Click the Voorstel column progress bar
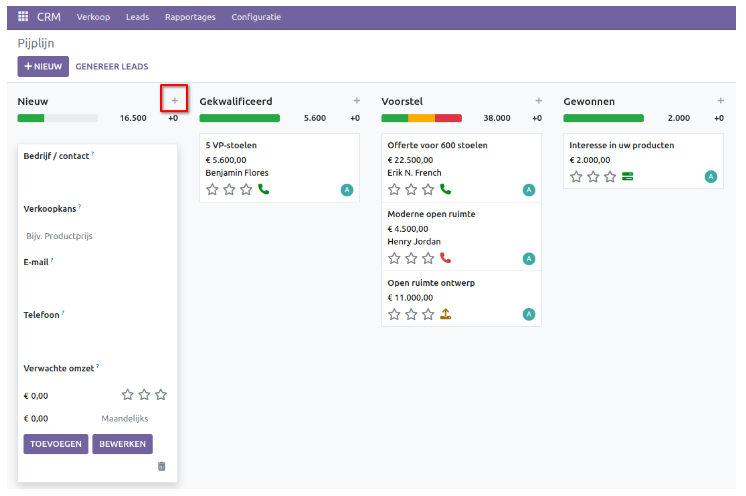This screenshot has height=496, width=746. pyautogui.click(x=421, y=118)
